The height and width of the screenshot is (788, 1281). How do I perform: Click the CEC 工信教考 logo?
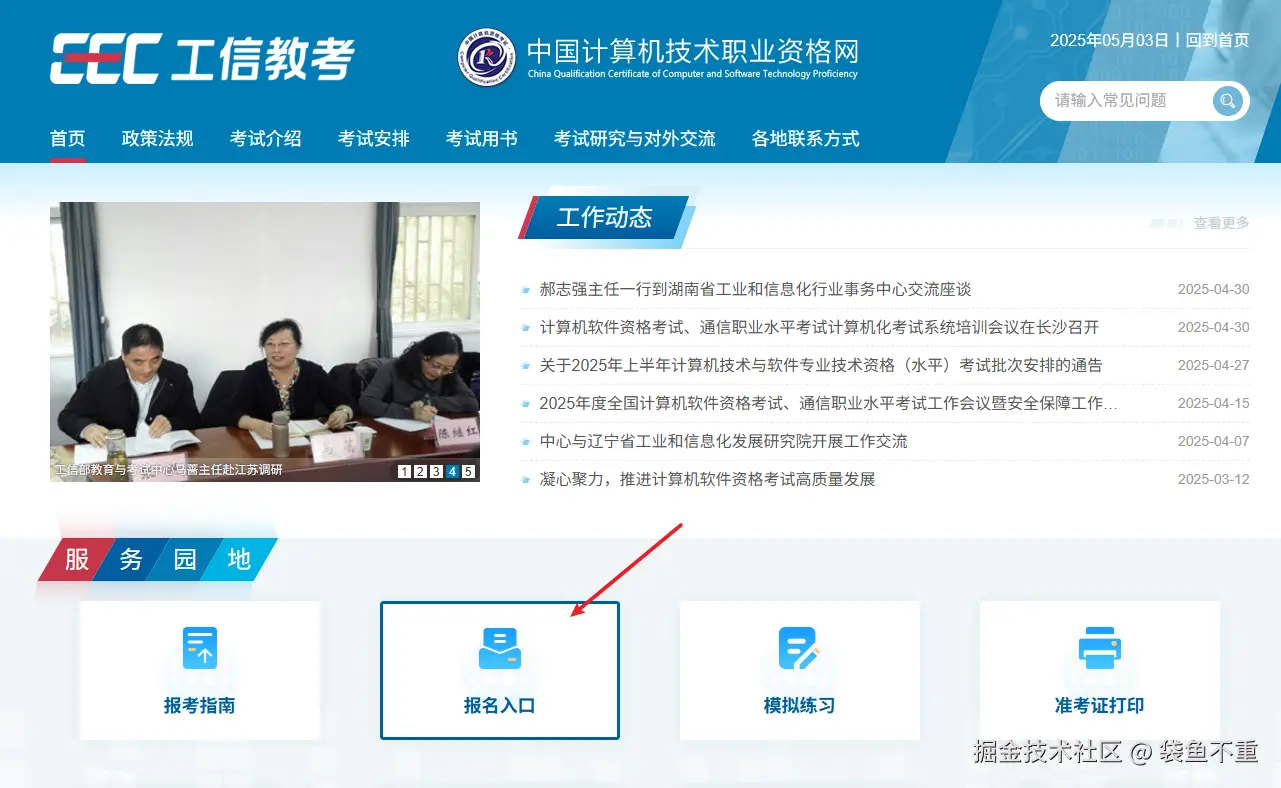click(x=202, y=58)
